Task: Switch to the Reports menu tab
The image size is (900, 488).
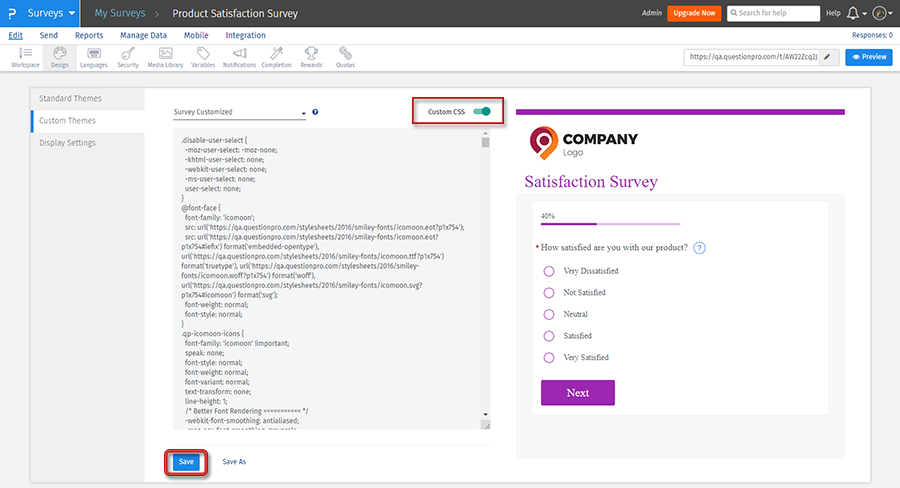Action: pos(89,35)
